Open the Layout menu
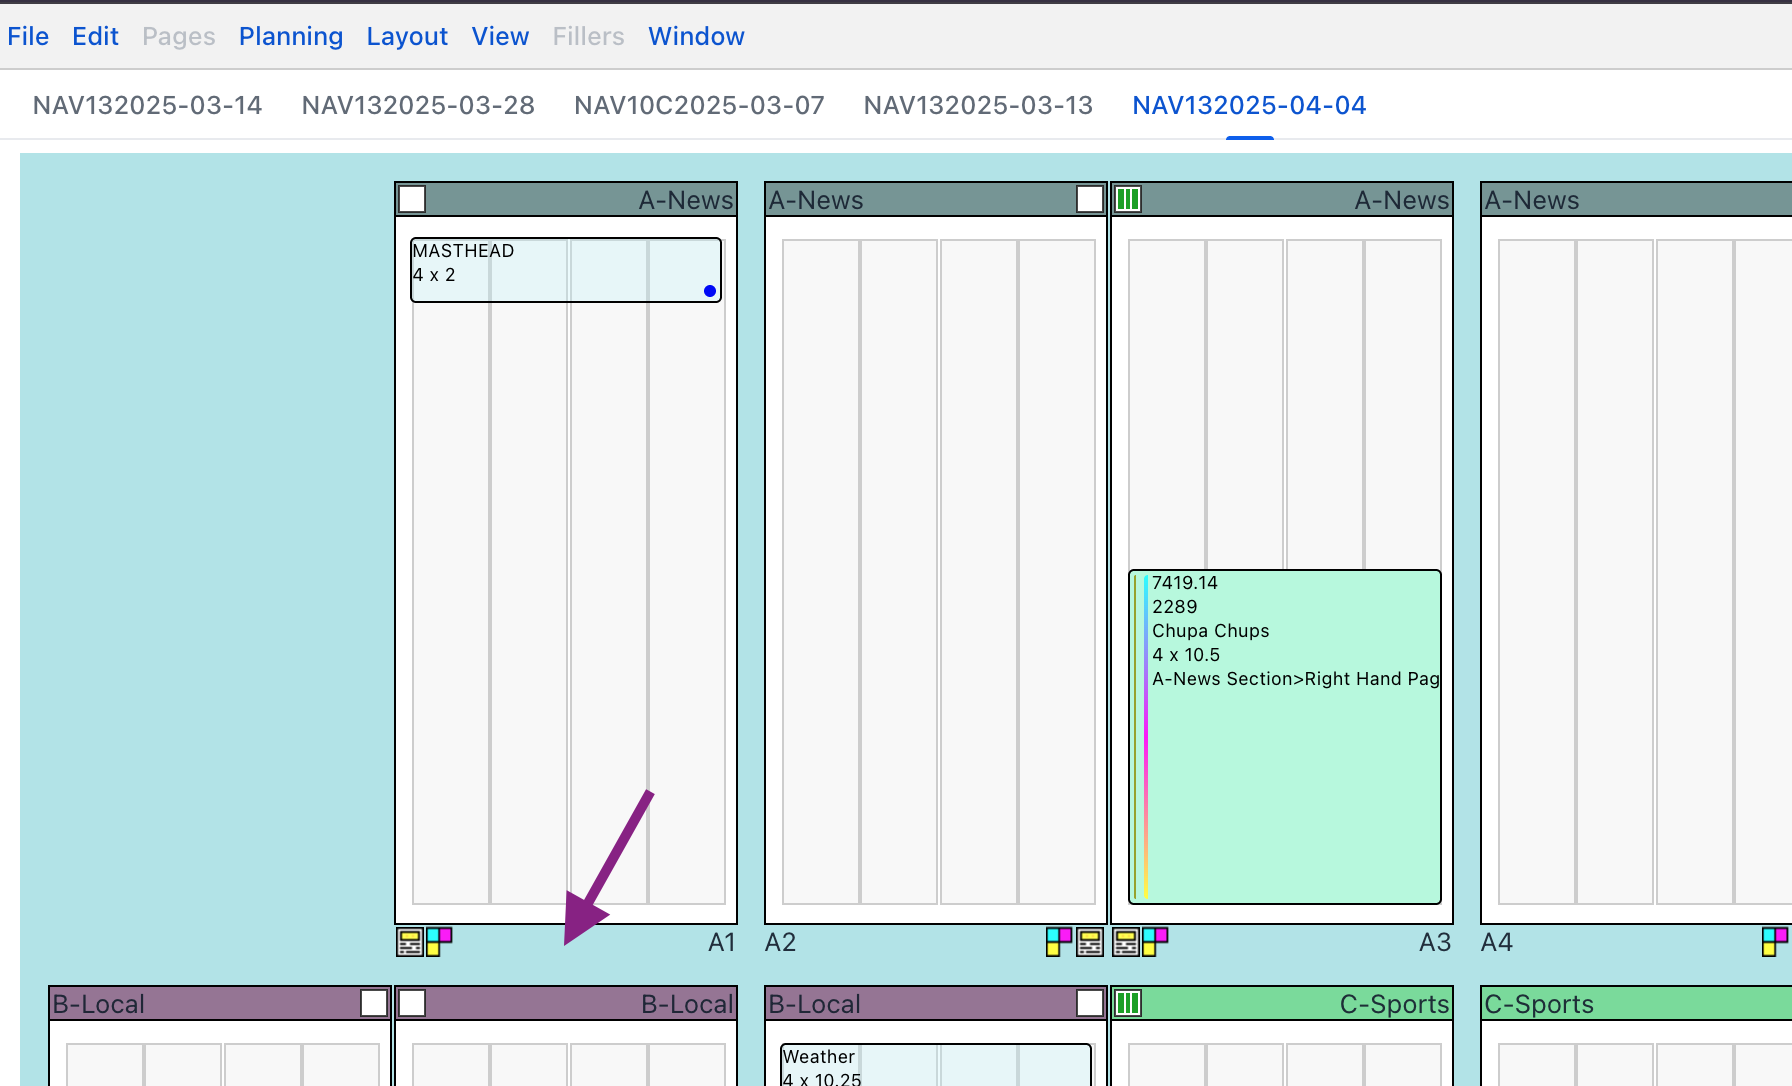Screen dimensions: 1792x1086 coord(407,36)
